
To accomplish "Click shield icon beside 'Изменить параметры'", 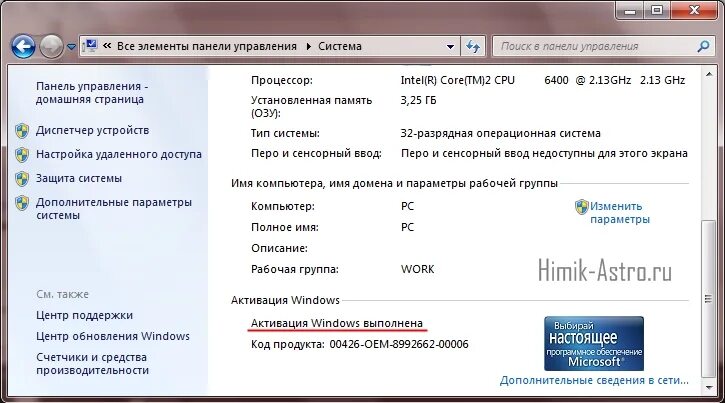I will click(582, 207).
